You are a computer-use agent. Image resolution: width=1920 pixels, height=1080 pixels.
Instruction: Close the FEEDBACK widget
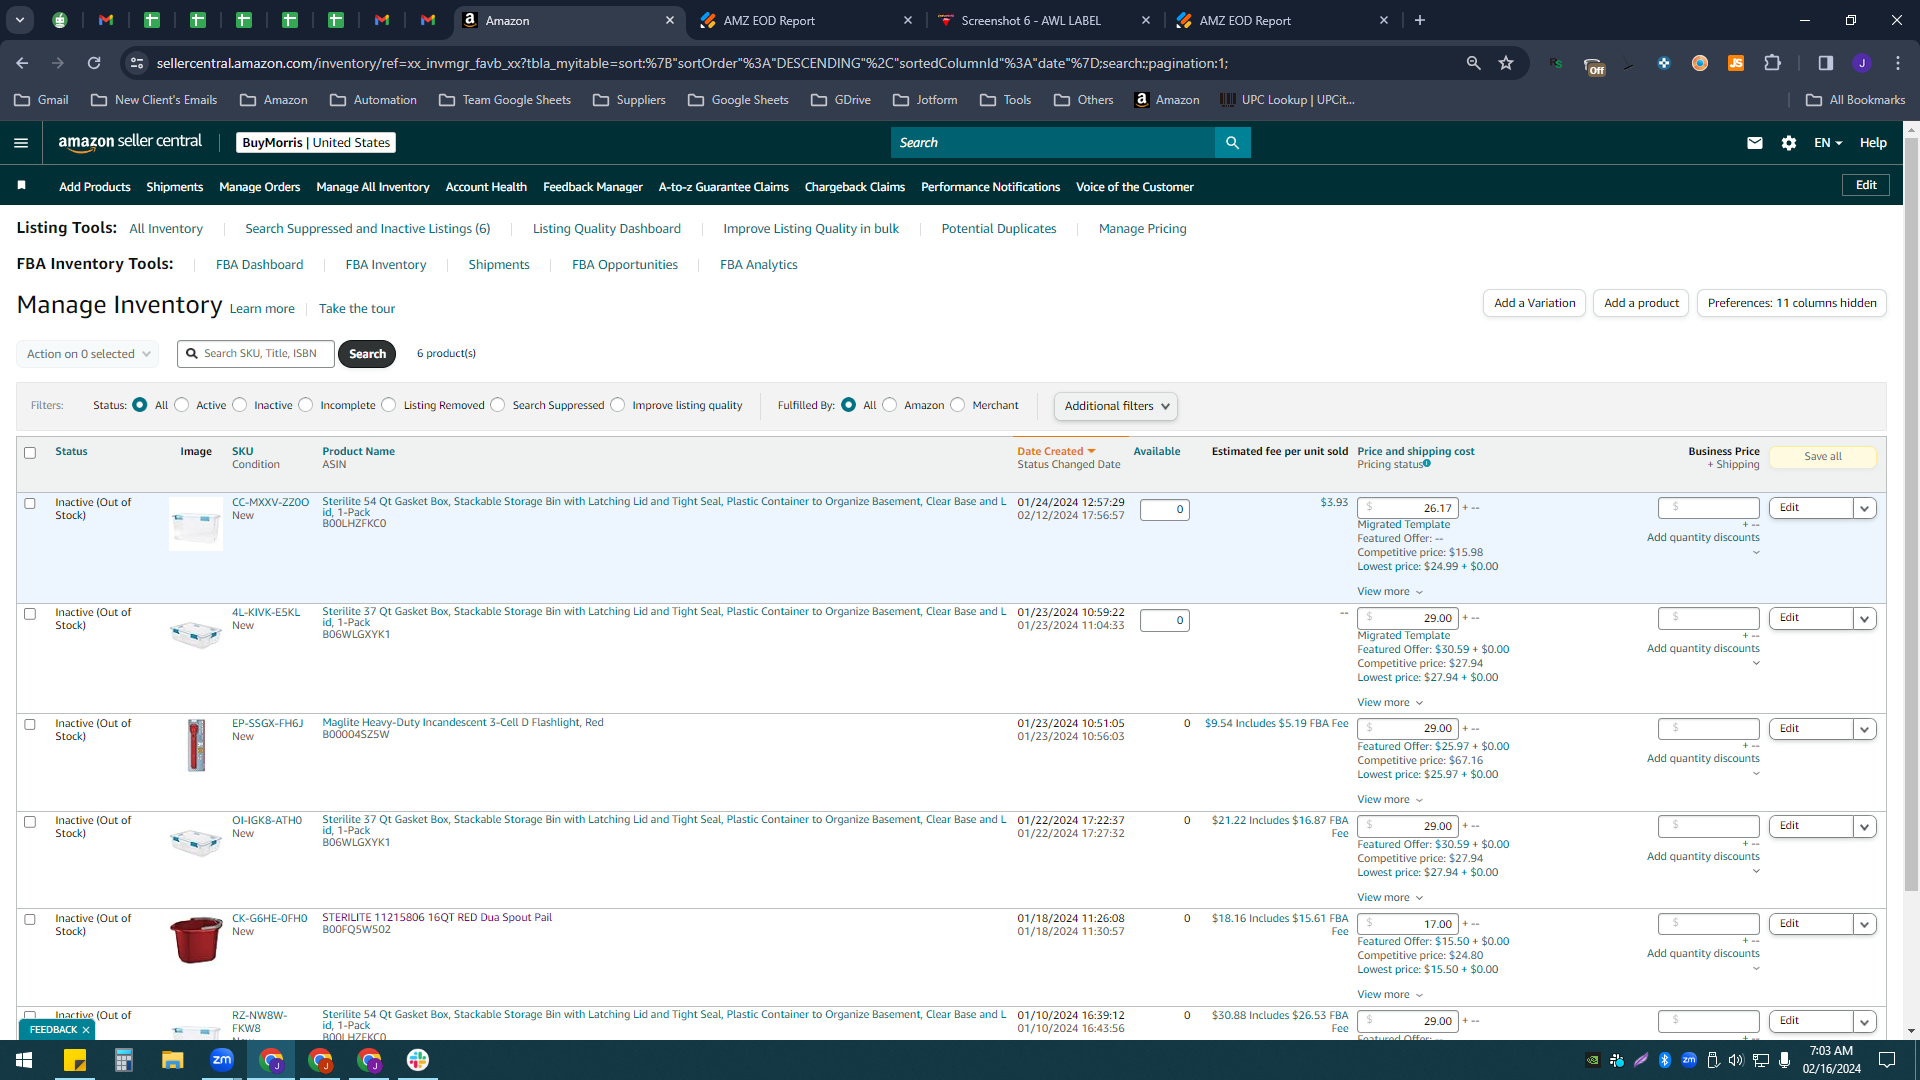[x=86, y=1029]
